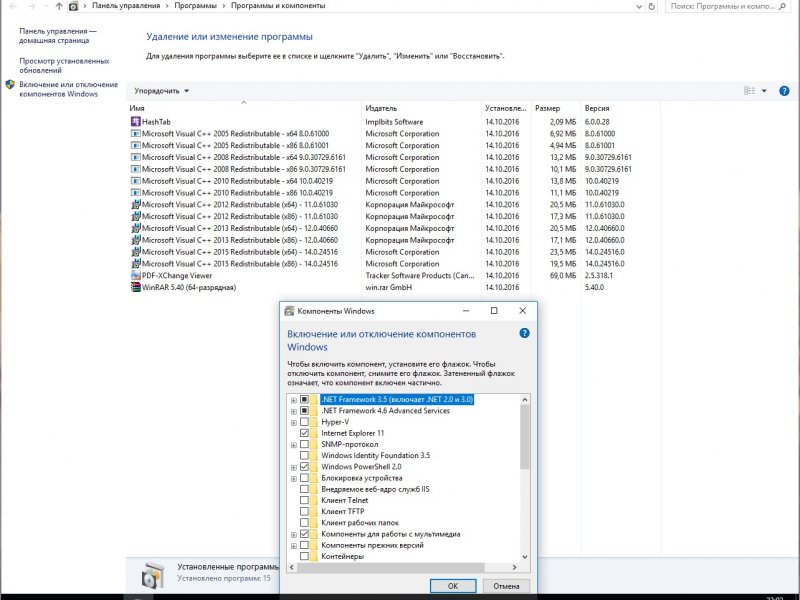Click the WinRAR 5.40 program icon
Viewport: 800px width, 600px height.
pos(135,287)
